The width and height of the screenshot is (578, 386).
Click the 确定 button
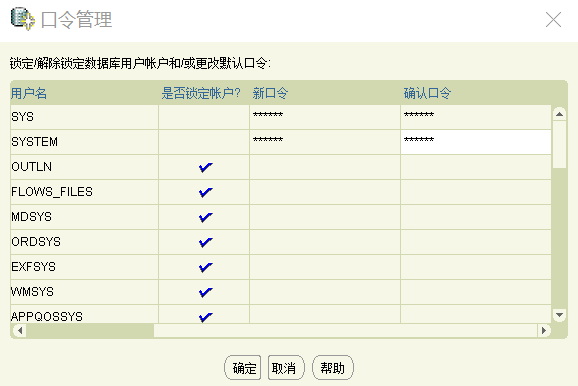(x=243, y=368)
